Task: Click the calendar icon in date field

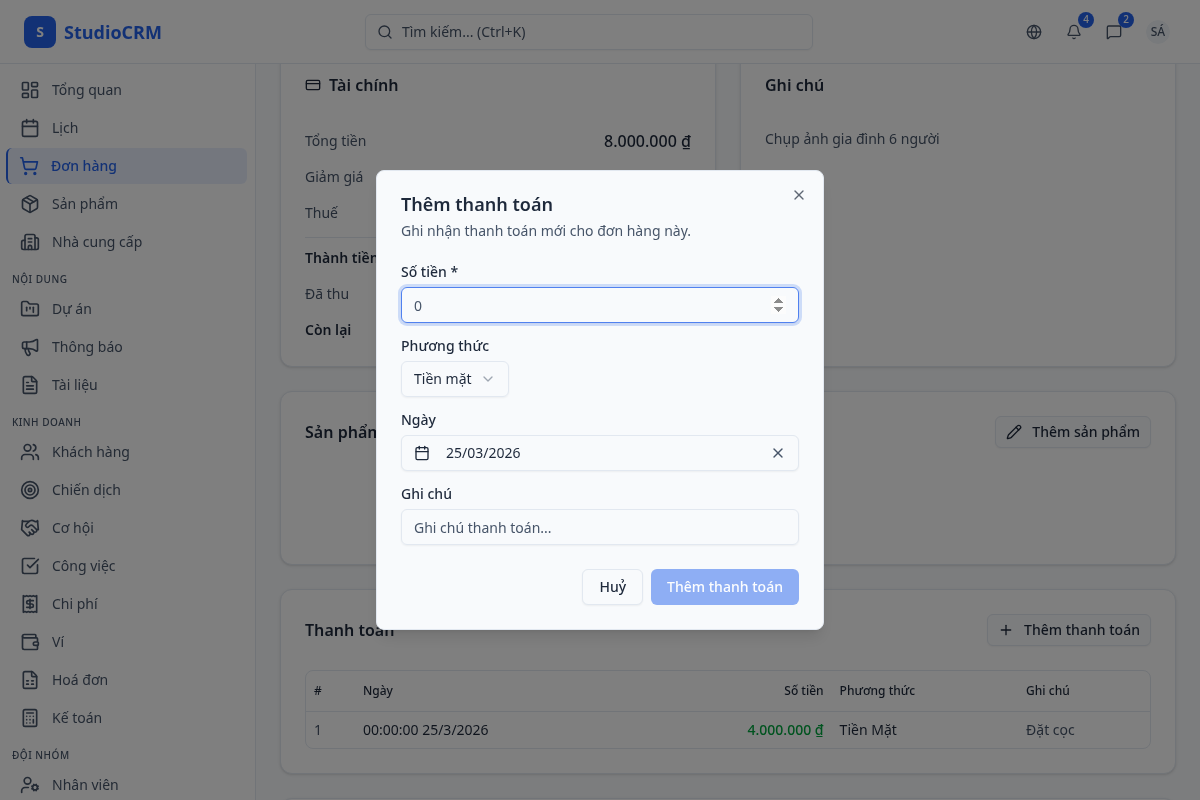Action: click(422, 453)
